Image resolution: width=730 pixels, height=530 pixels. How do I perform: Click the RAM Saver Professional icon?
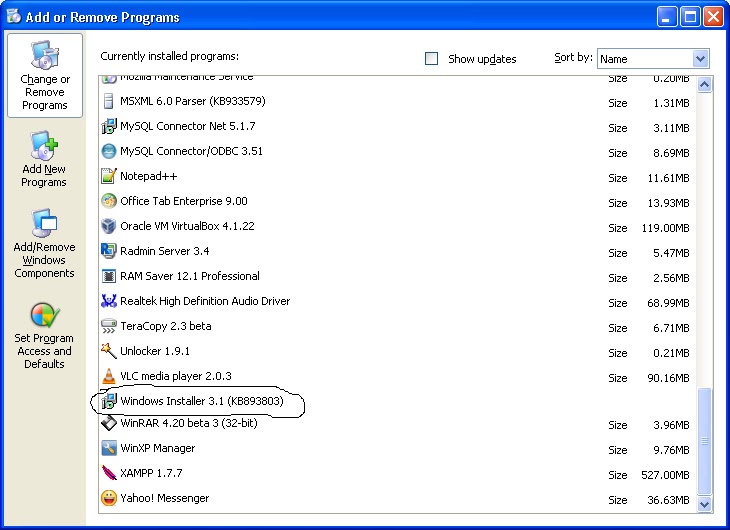(x=108, y=276)
